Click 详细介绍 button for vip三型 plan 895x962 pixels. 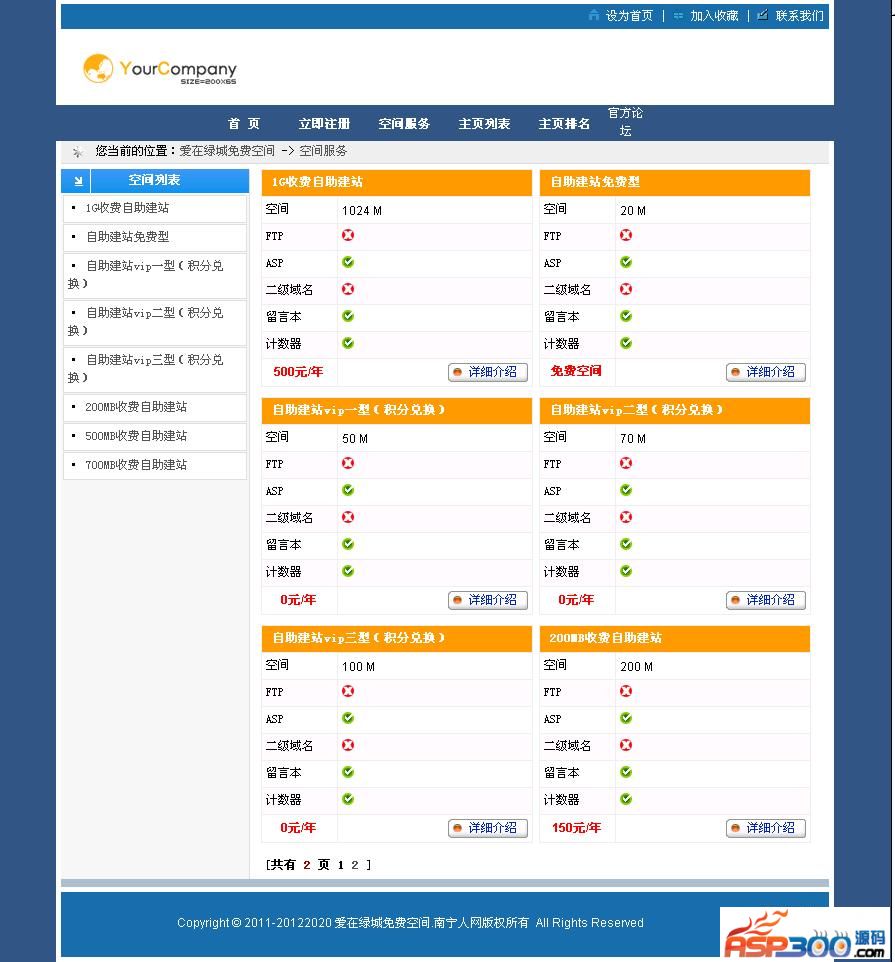pyautogui.click(x=488, y=828)
